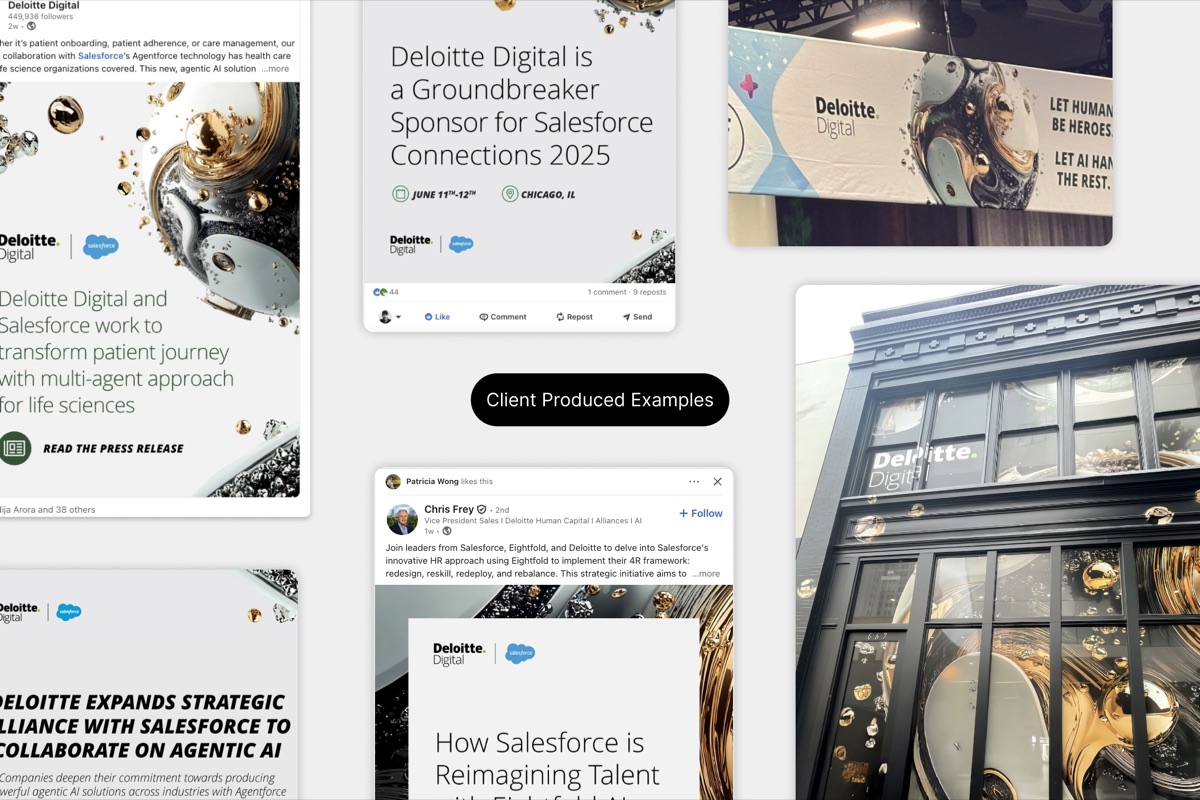Click Patricia Wong's small avatar
The height and width of the screenshot is (800, 1200).
point(393,481)
